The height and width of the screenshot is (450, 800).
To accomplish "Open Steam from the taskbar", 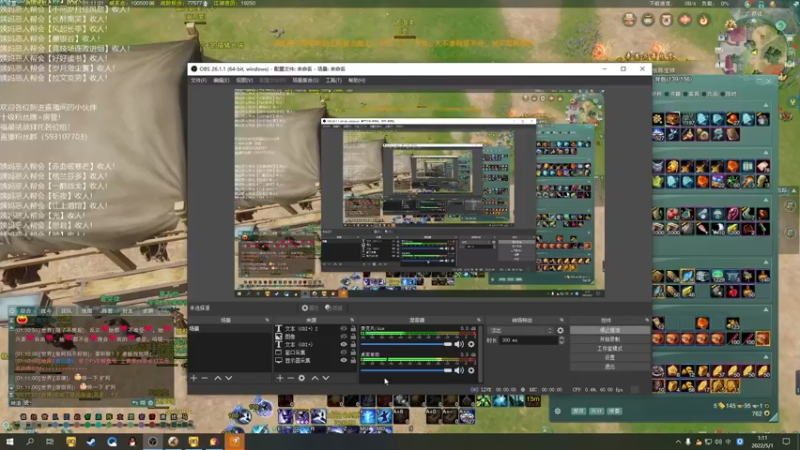I will (x=91, y=441).
